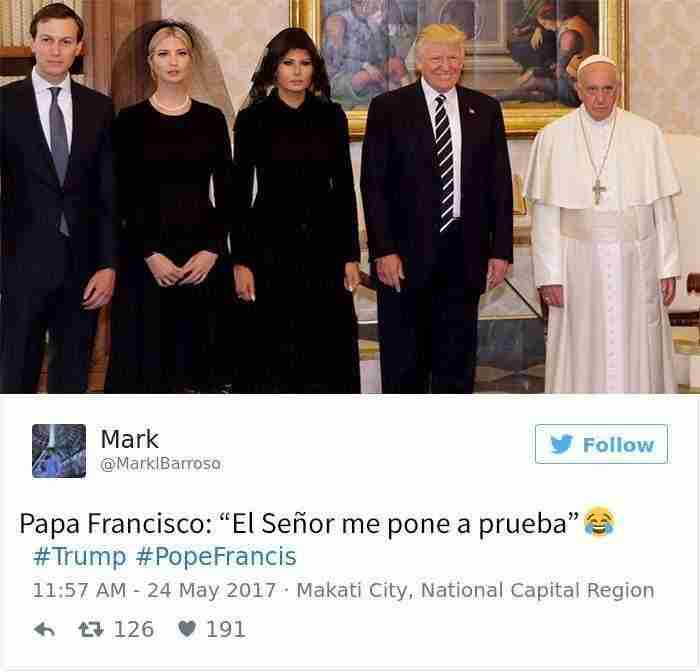This screenshot has width=700, height=672.
Task: Click the @MarkIBarroso handle
Action: tap(161, 464)
